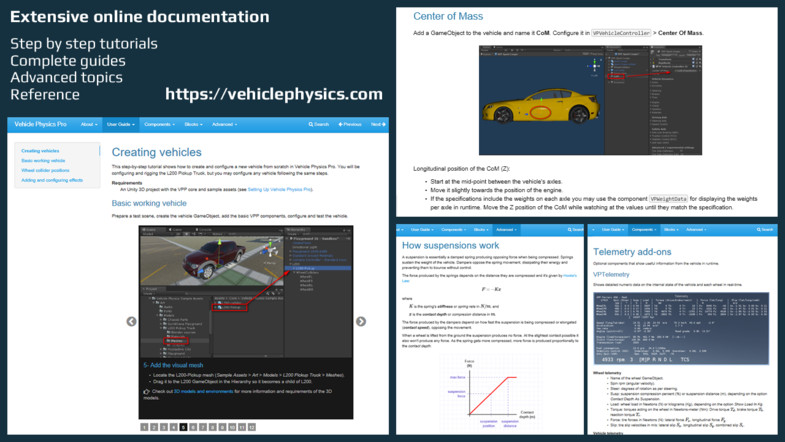Click the suspension force graph
The image size is (785, 442).
(x=491, y=391)
